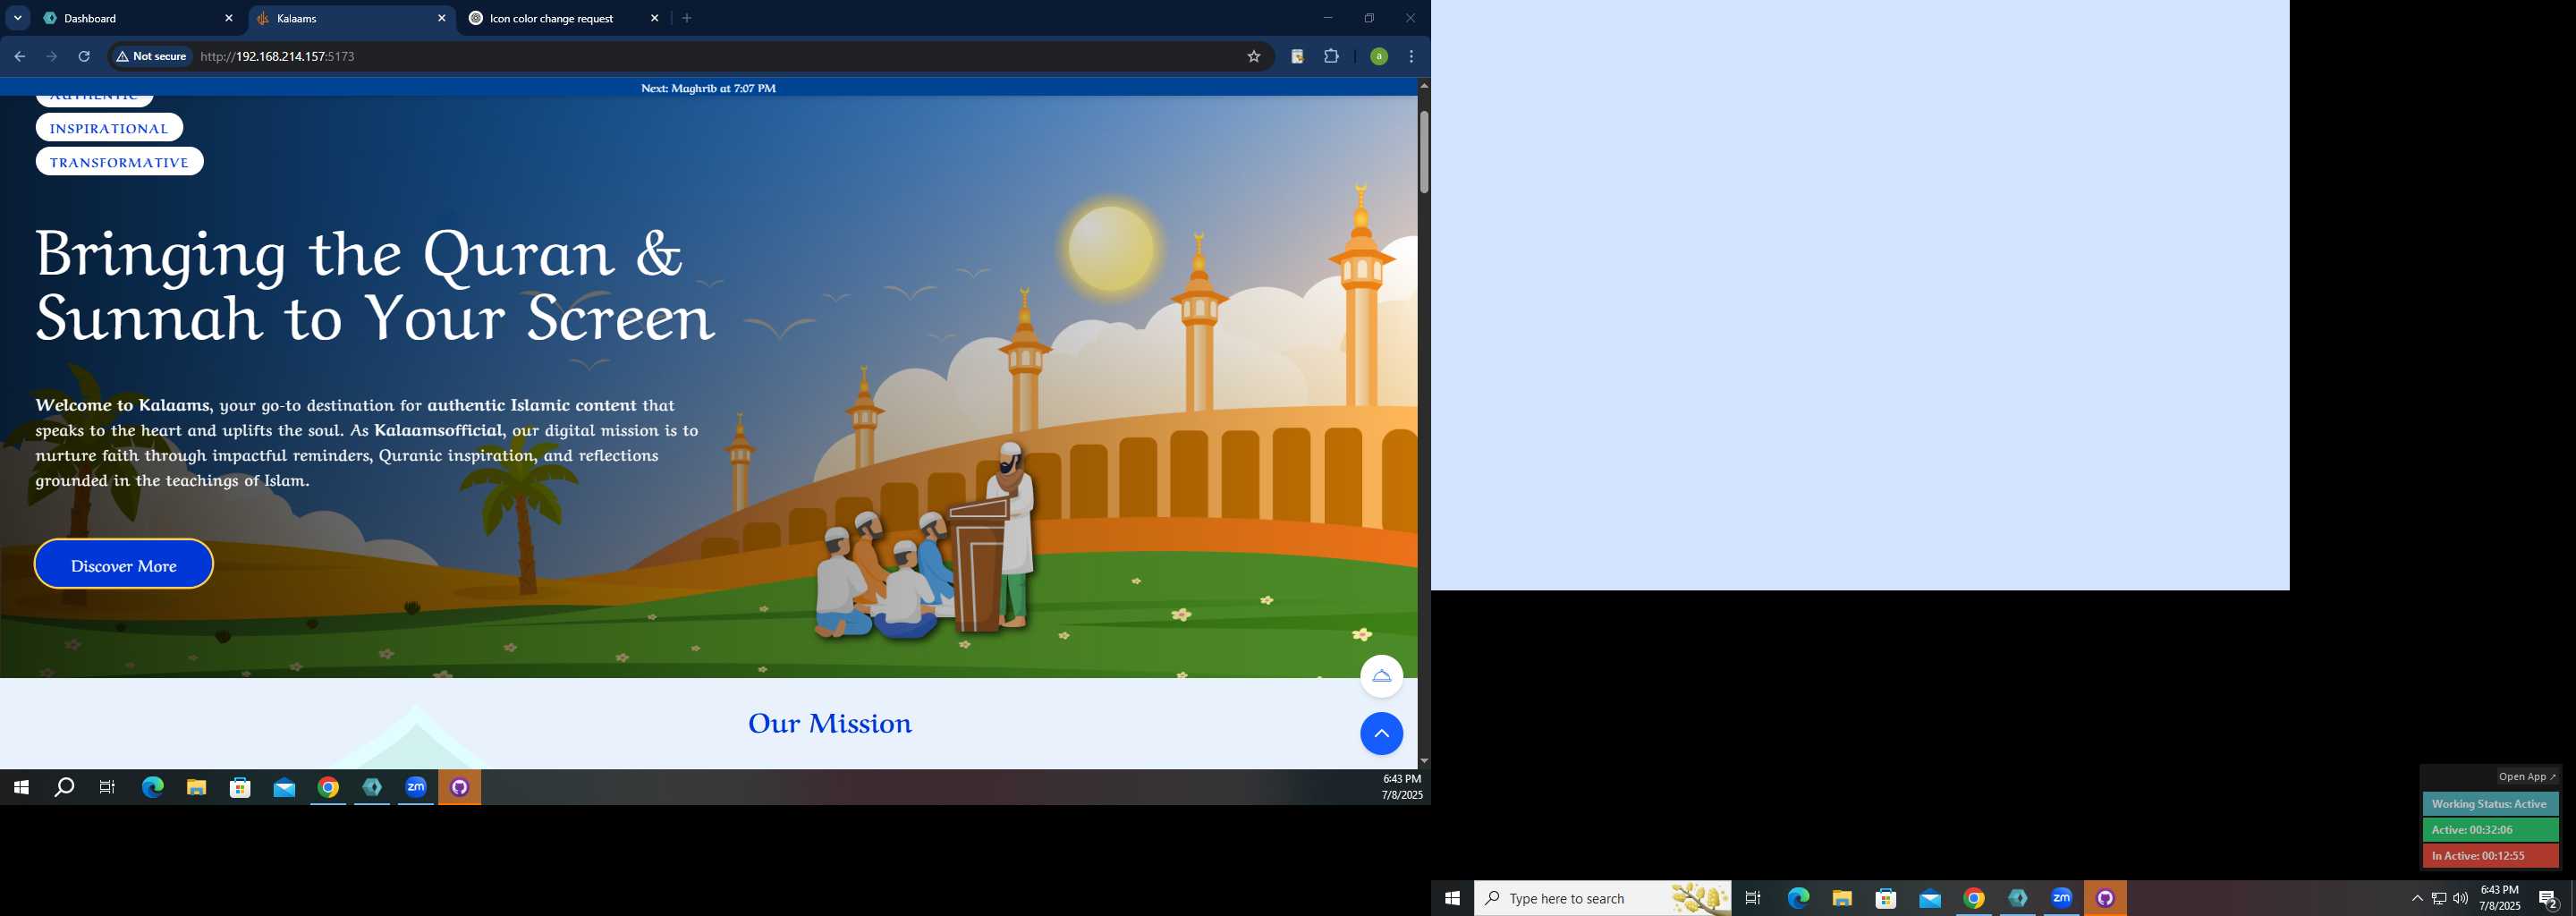This screenshot has height=916, width=2576.
Task: Switch to the Dashboard tab
Action: [136, 18]
